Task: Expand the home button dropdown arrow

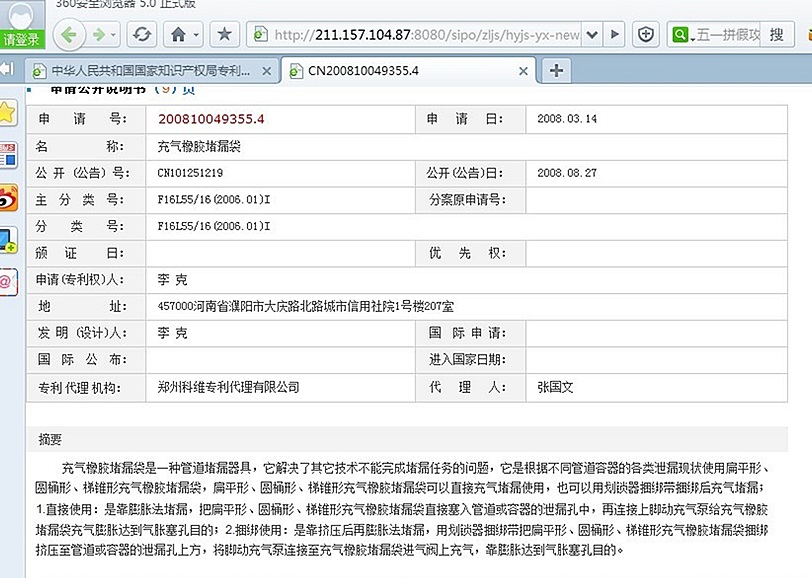Action: coord(196,34)
